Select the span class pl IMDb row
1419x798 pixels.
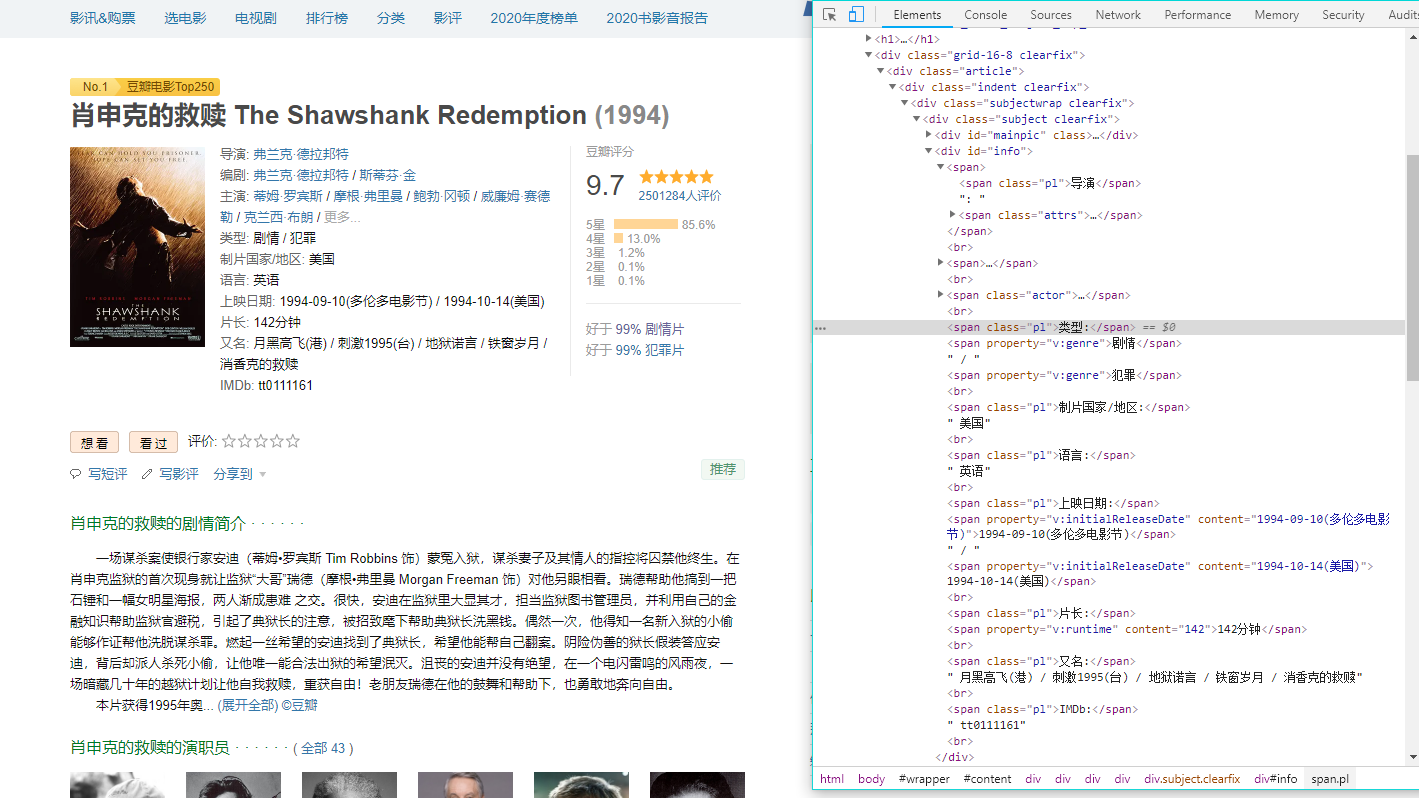pos(1043,709)
